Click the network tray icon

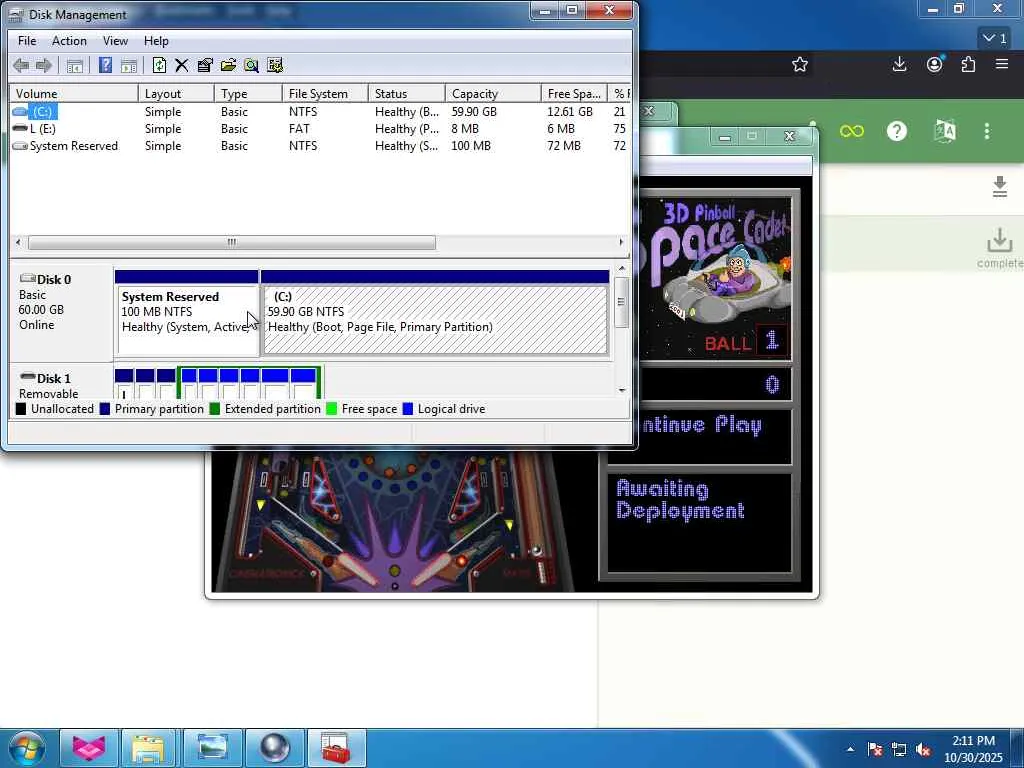click(899, 749)
